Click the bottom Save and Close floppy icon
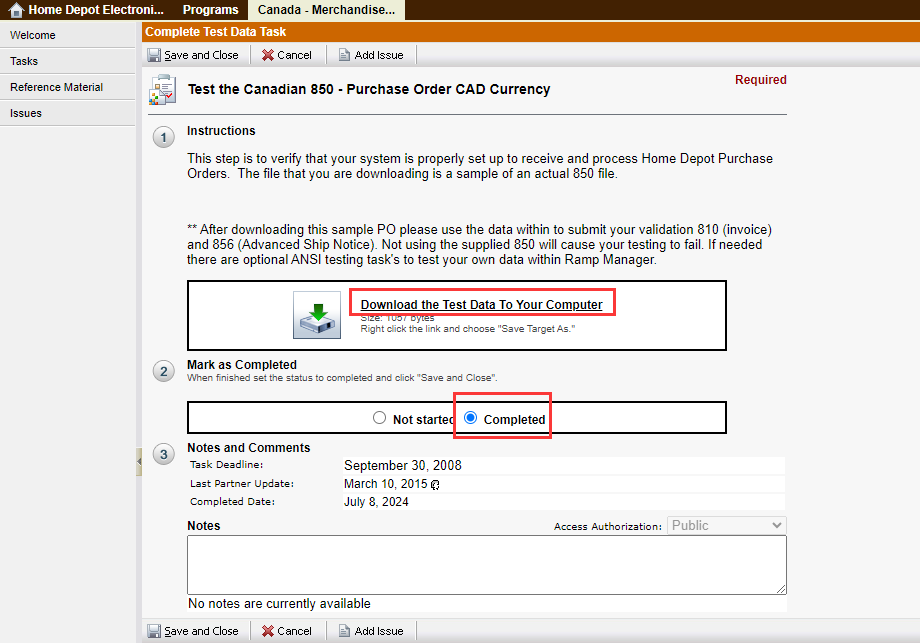This screenshot has width=920, height=643. click(154, 631)
